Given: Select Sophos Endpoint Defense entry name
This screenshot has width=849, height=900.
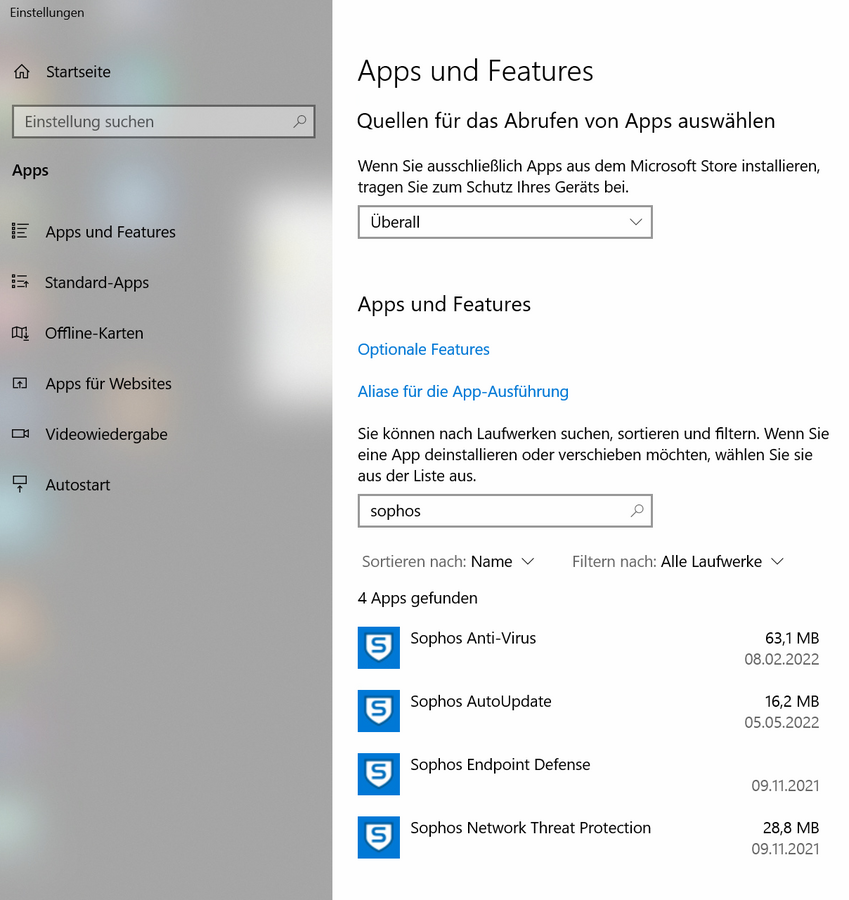Looking at the screenshot, I should [500, 765].
